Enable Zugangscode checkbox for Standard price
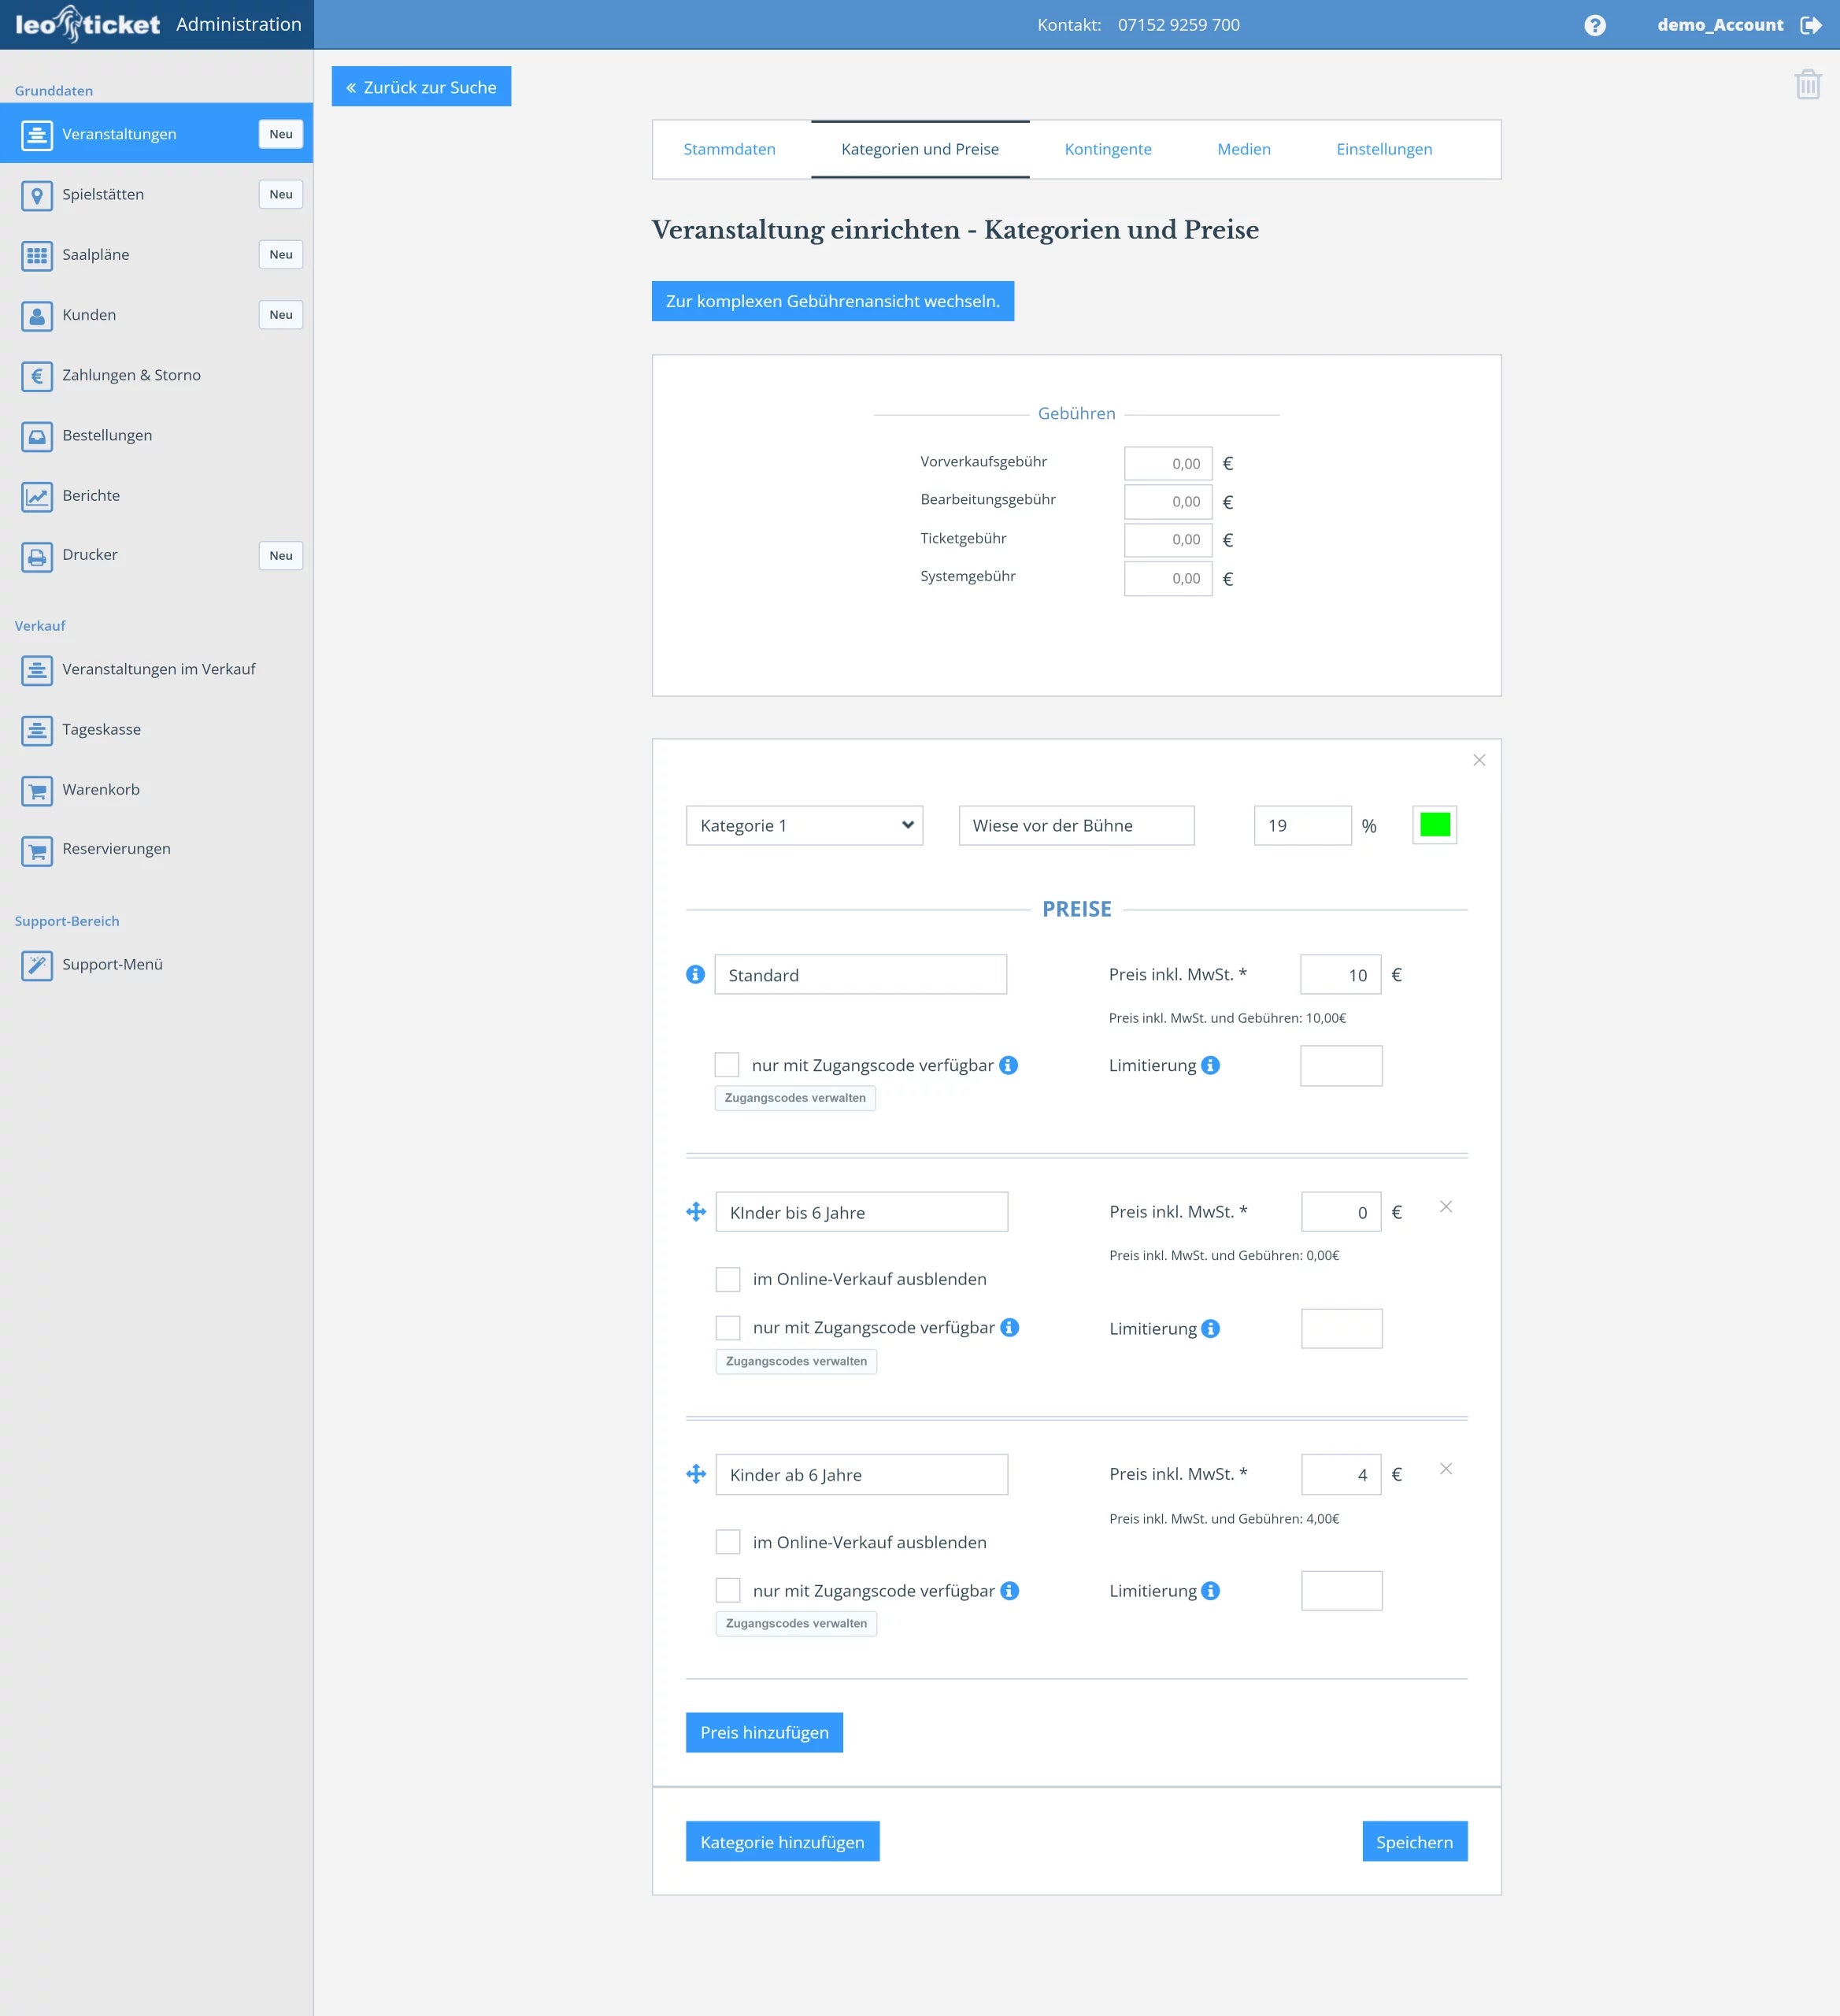 [727, 1064]
